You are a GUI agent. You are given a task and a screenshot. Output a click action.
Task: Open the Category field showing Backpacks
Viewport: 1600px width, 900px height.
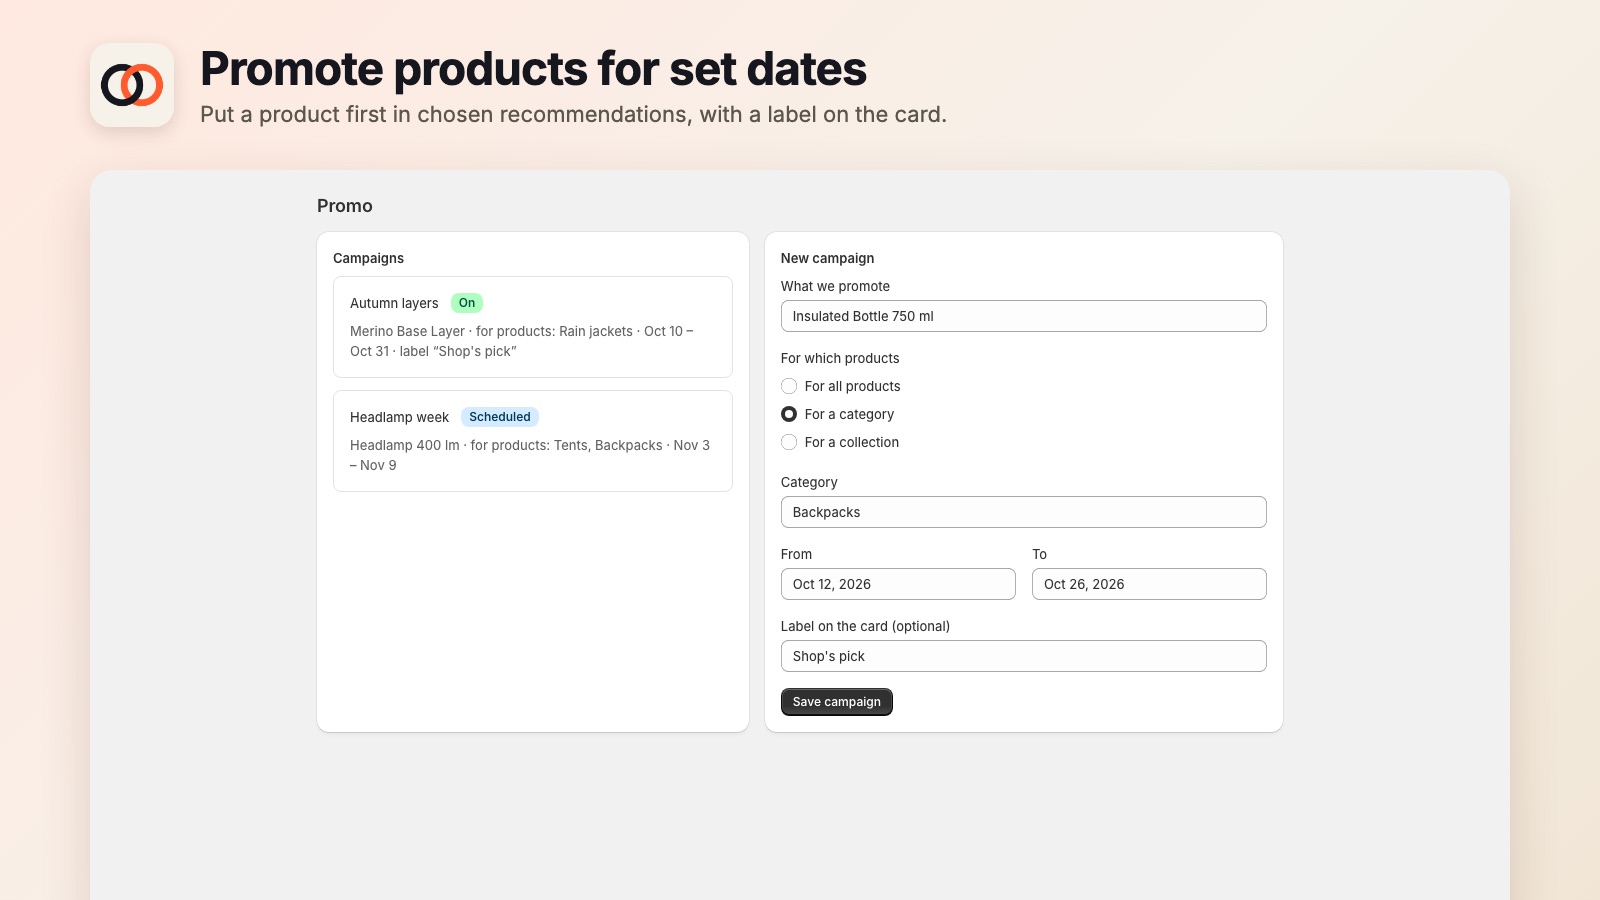1023,512
